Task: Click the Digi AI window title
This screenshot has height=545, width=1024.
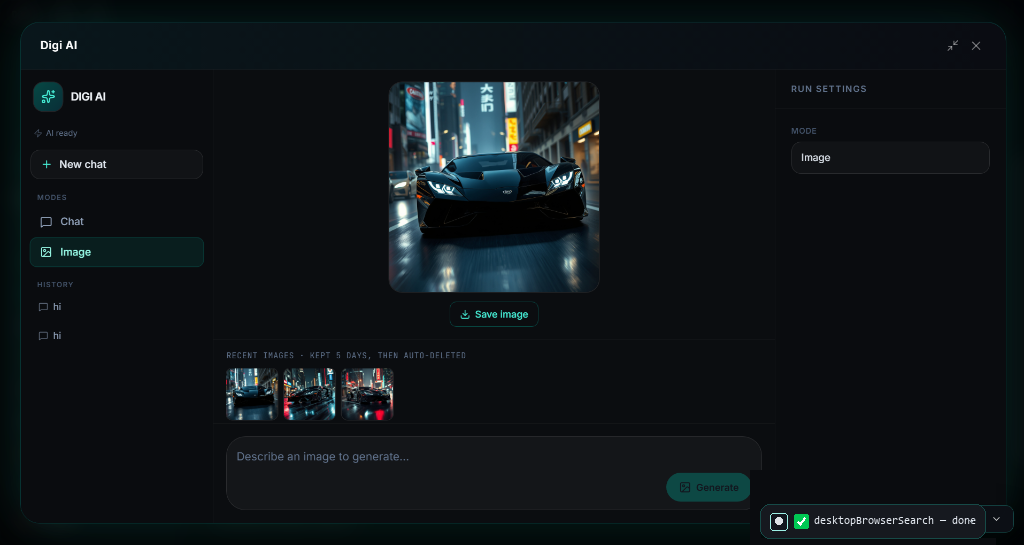Action: [x=59, y=46]
